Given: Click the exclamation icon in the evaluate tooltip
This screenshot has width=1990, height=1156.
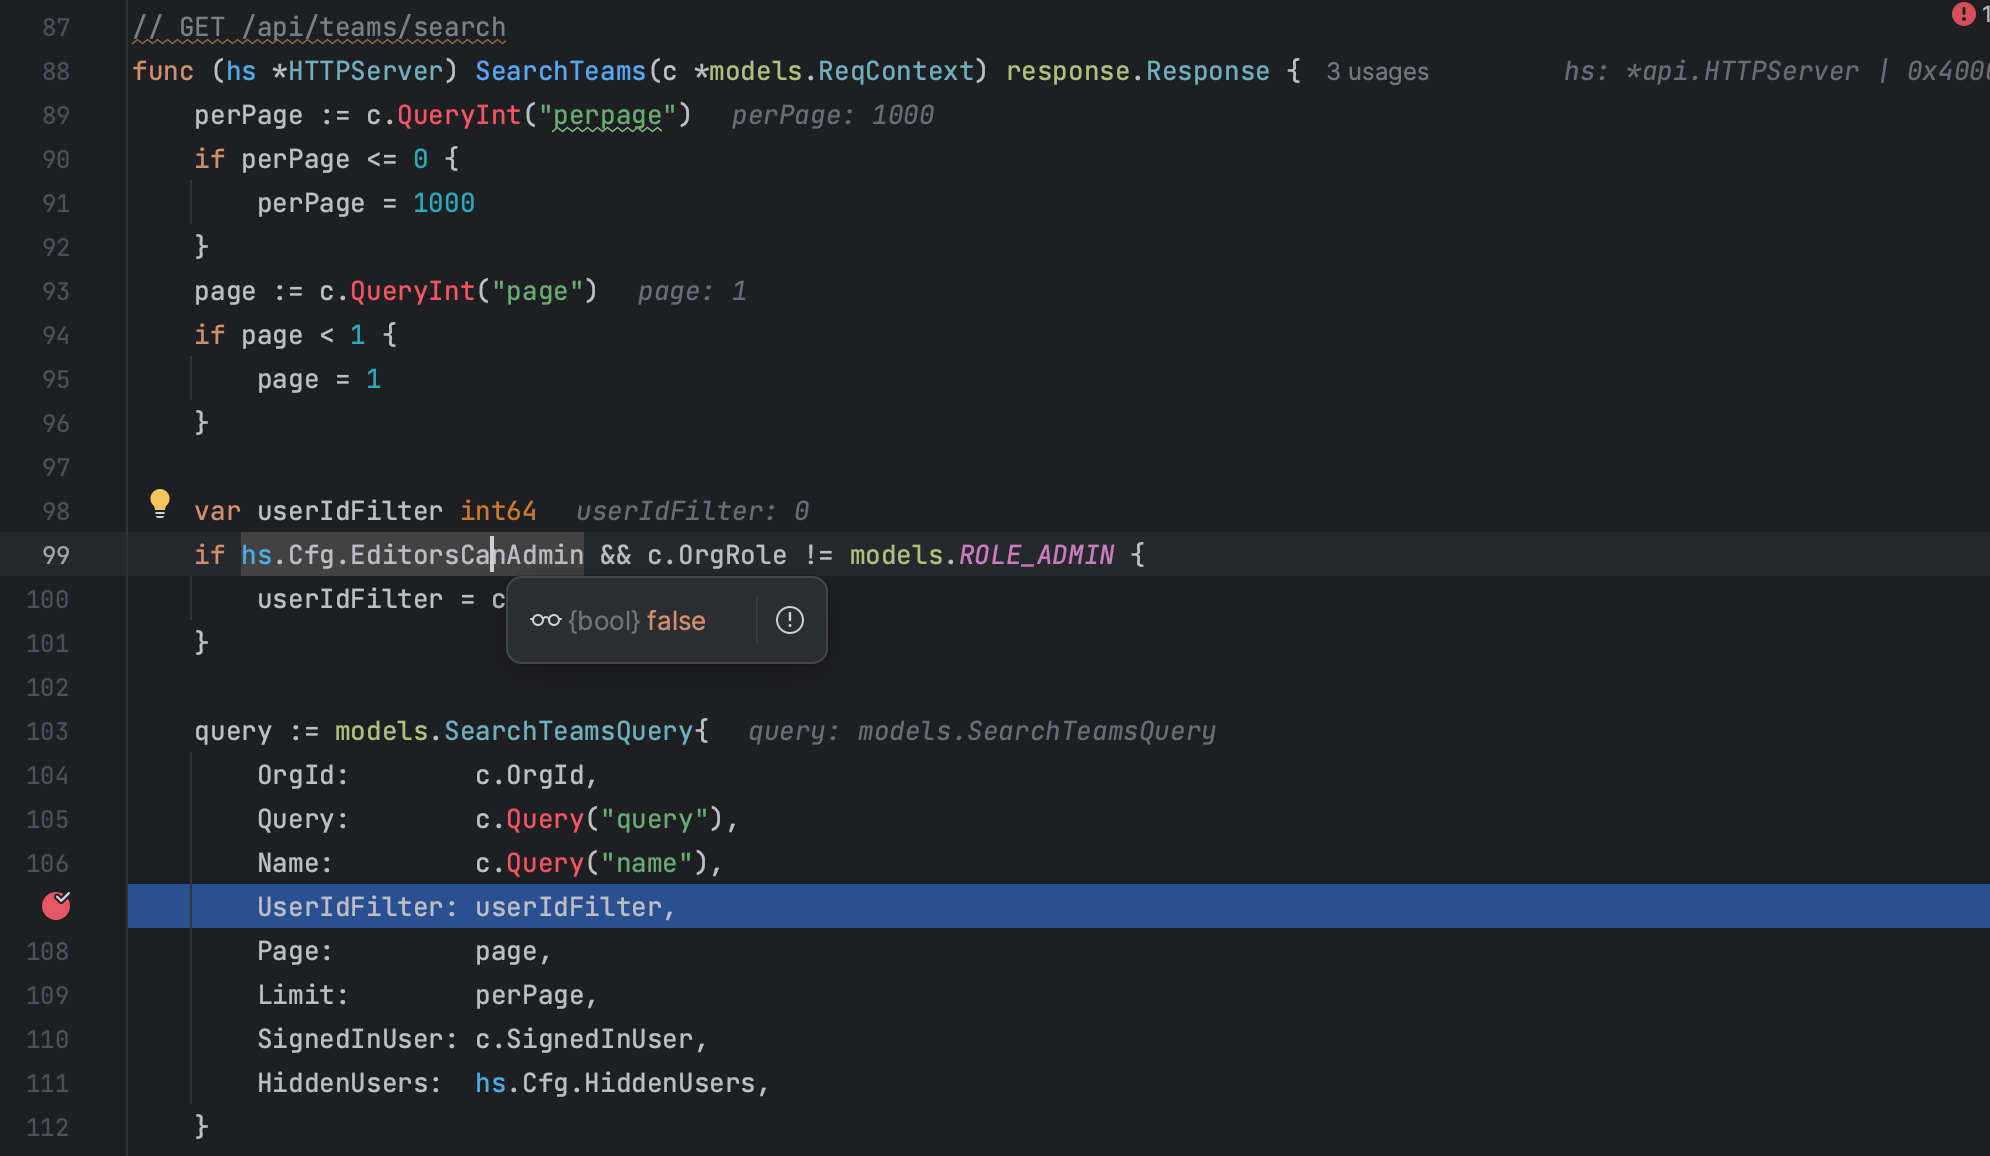Looking at the screenshot, I should pos(789,620).
